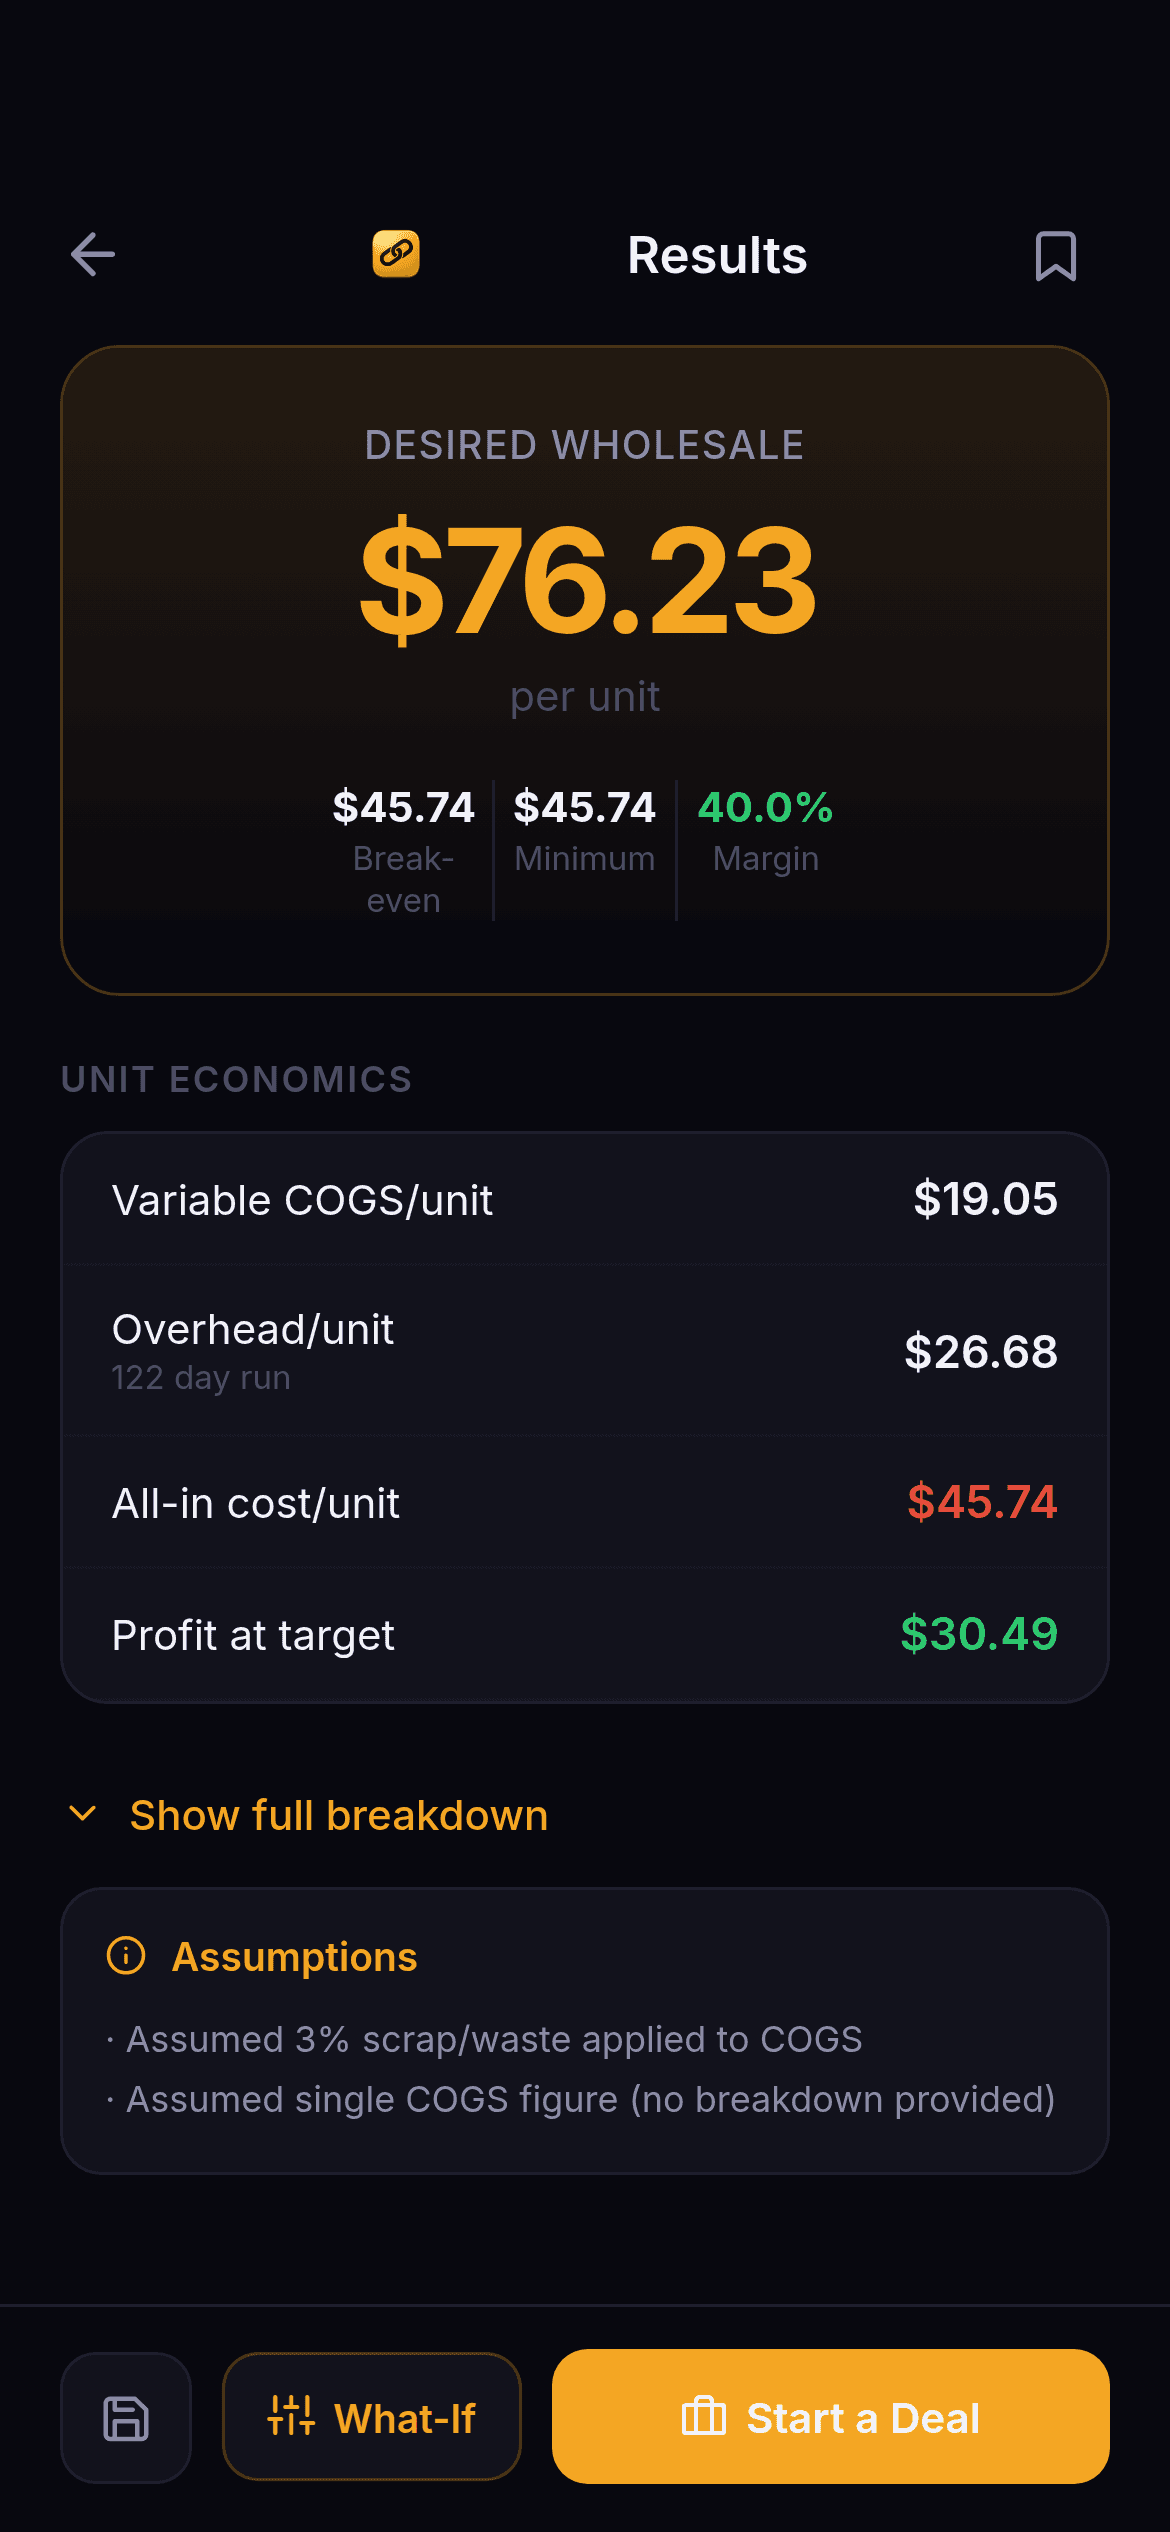Screen dimensions: 1170x2532
Task: Collapse the Assumptions panel
Action: 295,1955
